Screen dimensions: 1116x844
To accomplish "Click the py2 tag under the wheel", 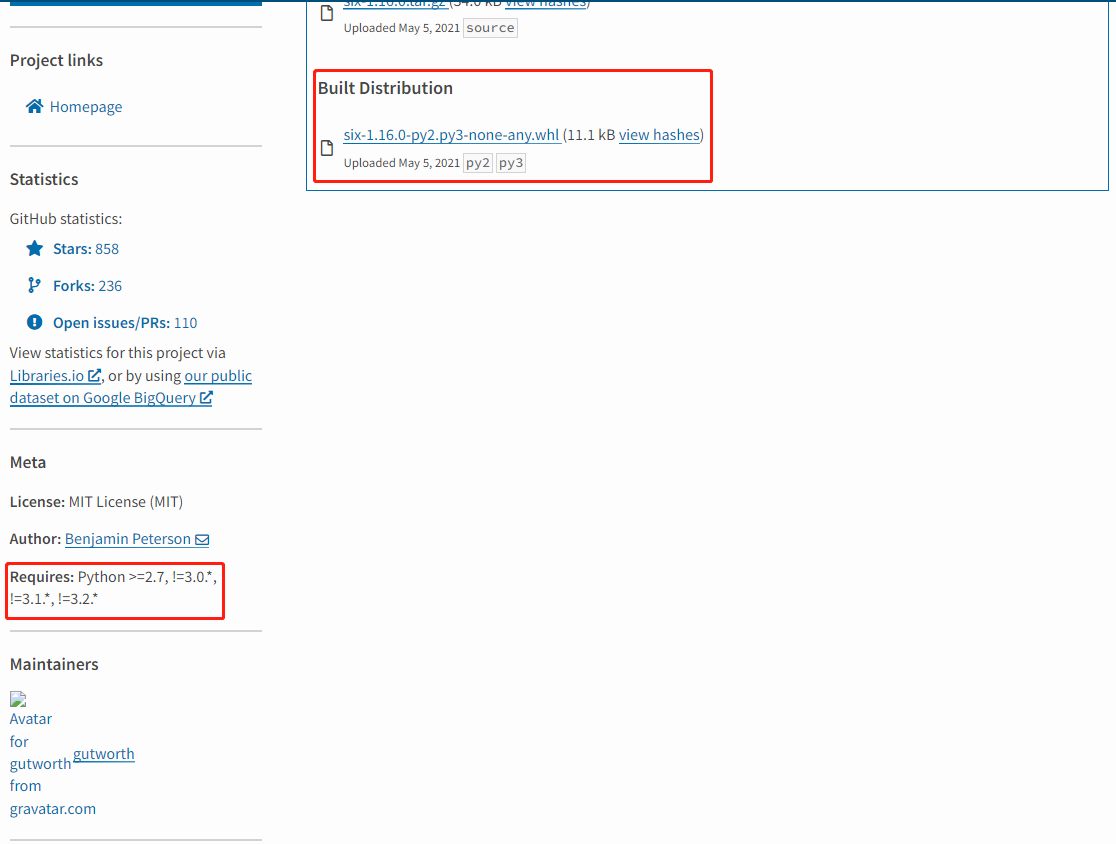I will pos(478,163).
